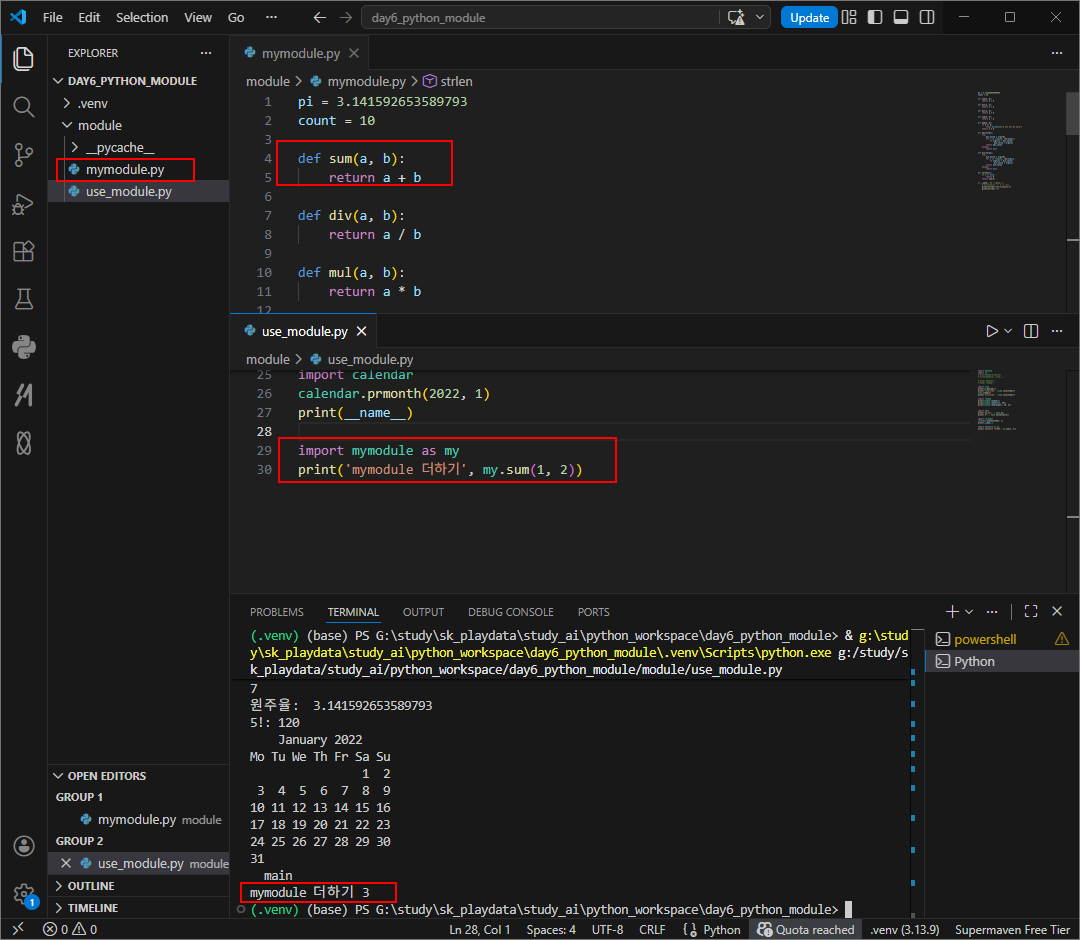The image size is (1080, 940).
Task: Click the Ln 28, Col 1 status entry
Action: [x=479, y=929]
